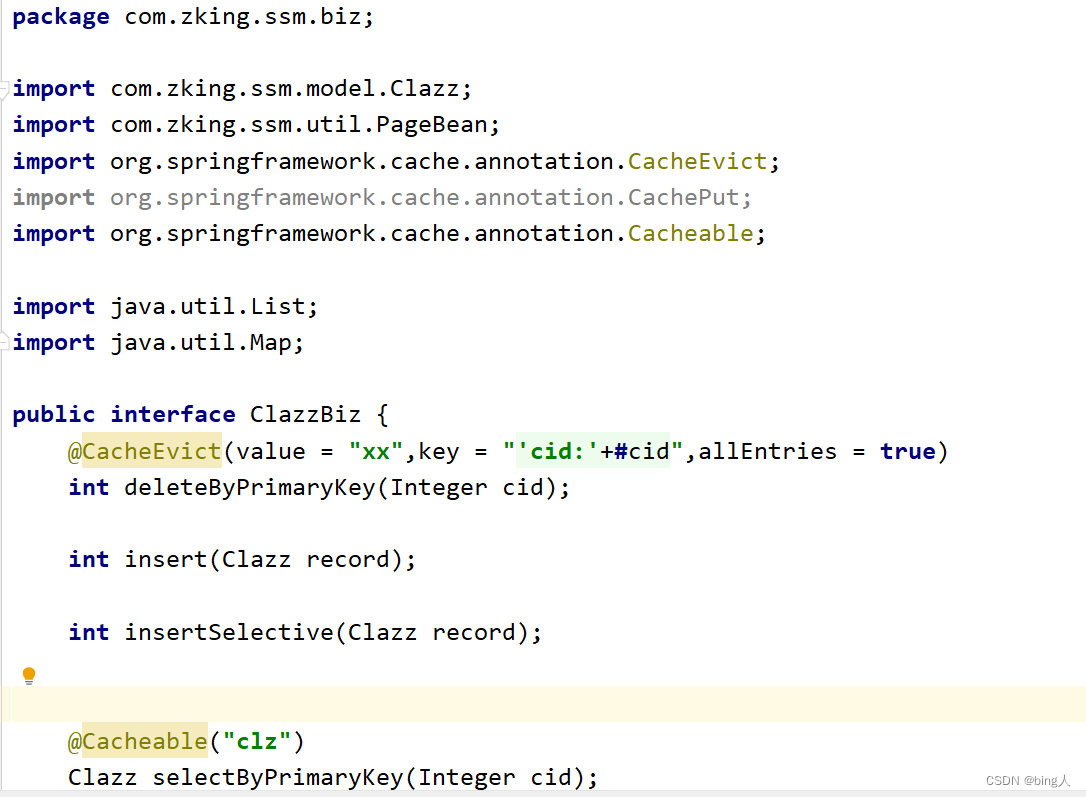
Task: Select the highlighted @CacheEvict annotation
Action: [x=145, y=451]
